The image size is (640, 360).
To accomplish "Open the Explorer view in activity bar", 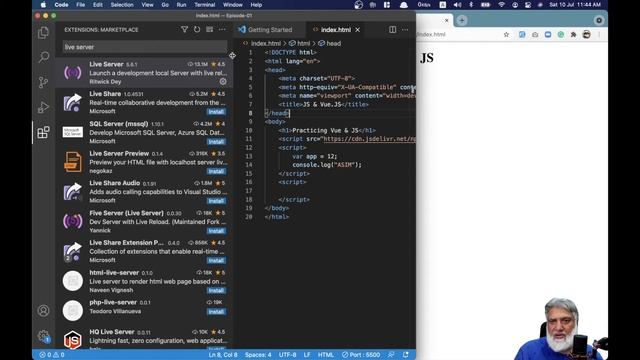I will coord(43,33).
